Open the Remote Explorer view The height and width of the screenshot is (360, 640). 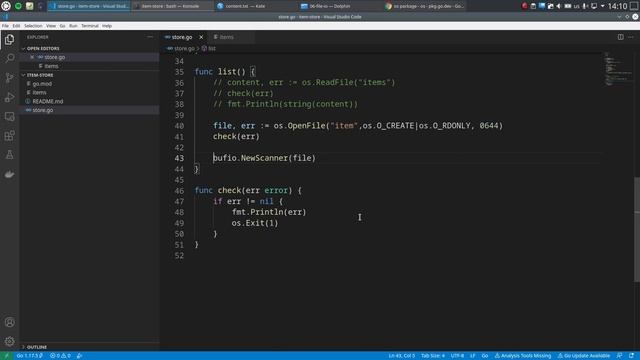pos(9,117)
